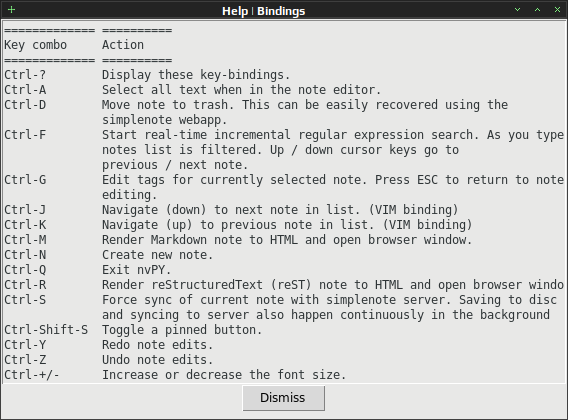Select the 'Ctrl-Z' key combo text

25,360
